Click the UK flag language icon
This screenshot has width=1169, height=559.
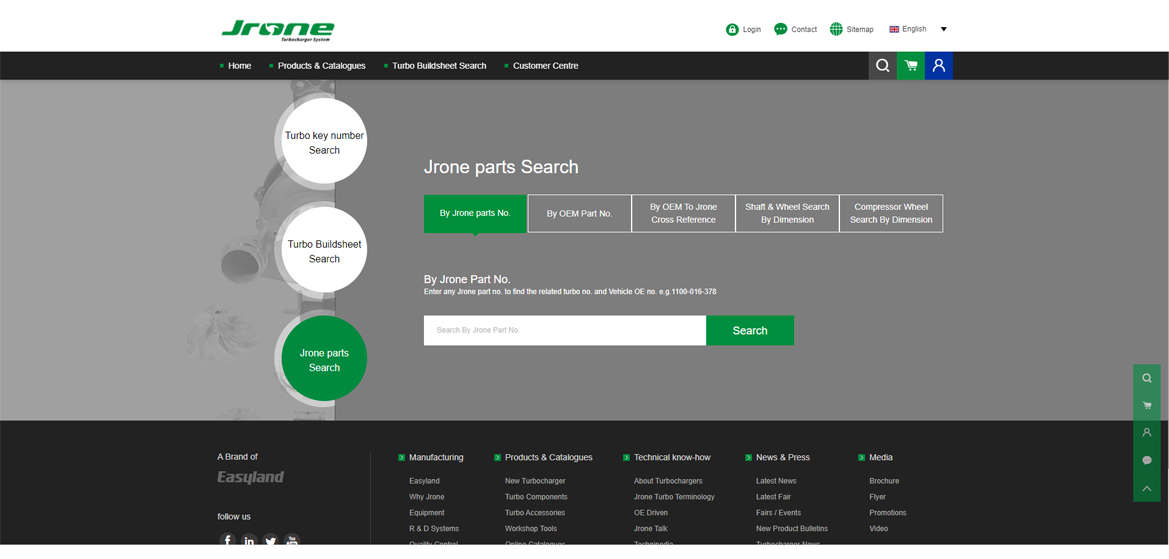(x=894, y=29)
